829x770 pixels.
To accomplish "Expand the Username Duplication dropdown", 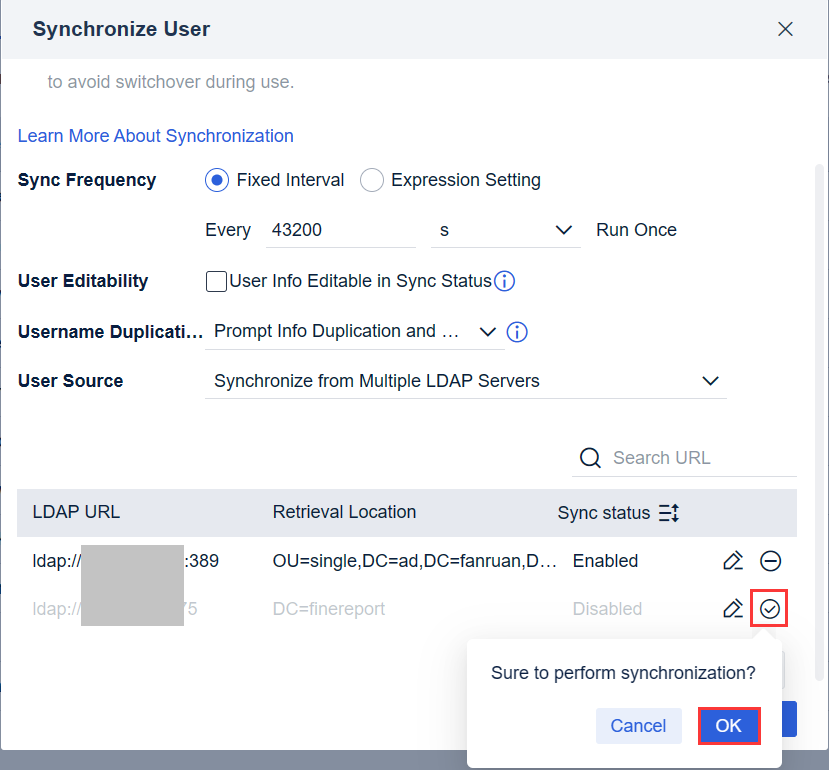I will [487, 331].
